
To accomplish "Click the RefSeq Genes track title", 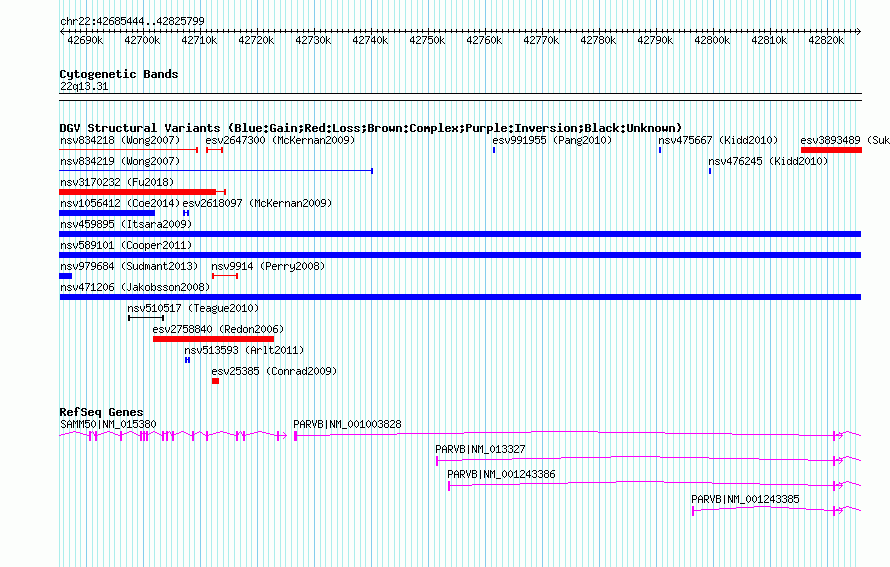I will coord(102,412).
